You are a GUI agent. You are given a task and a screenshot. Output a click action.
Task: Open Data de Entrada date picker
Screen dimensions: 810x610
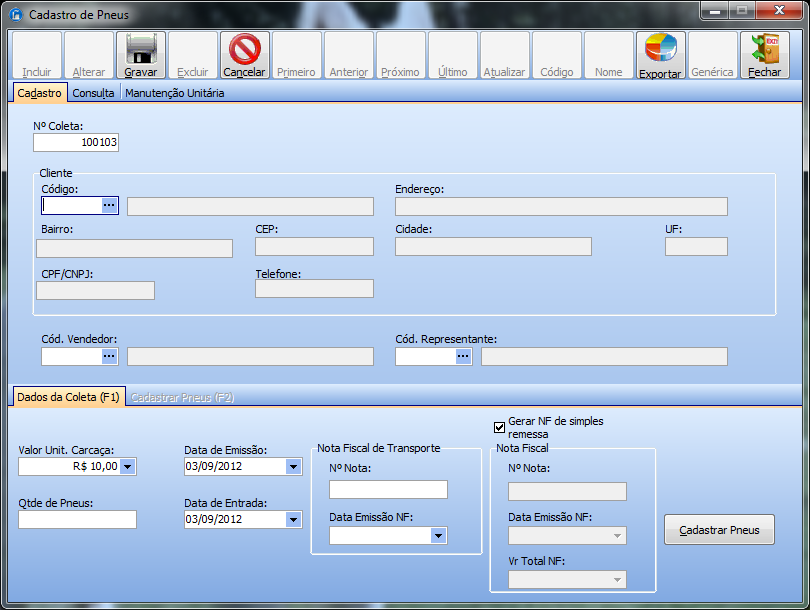click(x=293, y=519)
